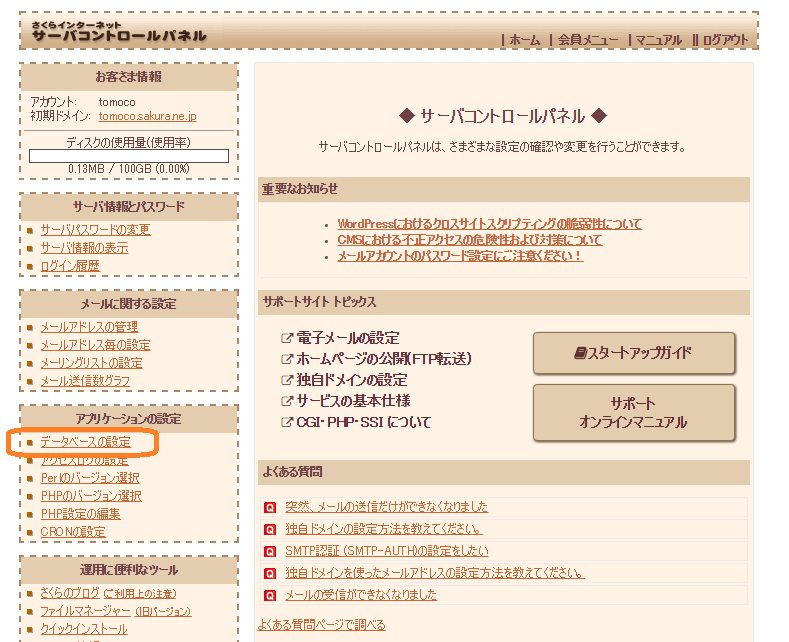
Task: Open 旧バージョン file manager link
Action: point(163,612)
